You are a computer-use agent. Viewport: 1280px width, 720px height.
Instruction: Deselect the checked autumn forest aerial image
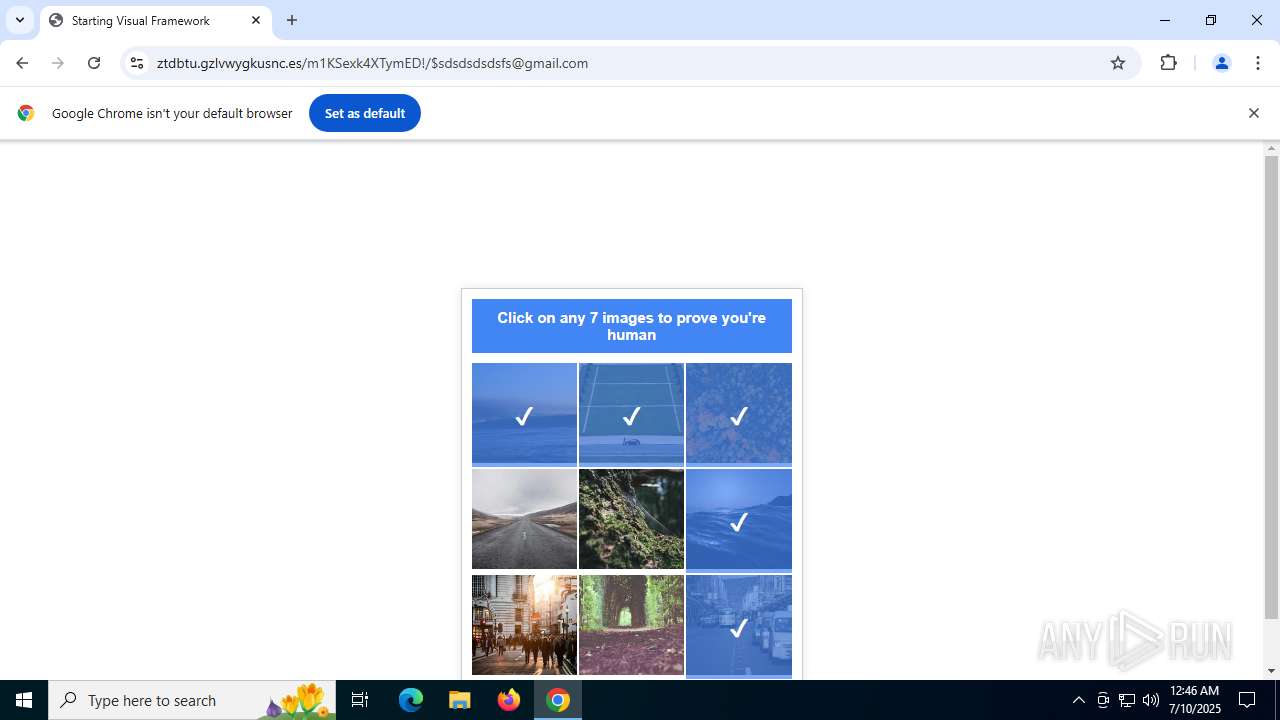click(738, 414)
